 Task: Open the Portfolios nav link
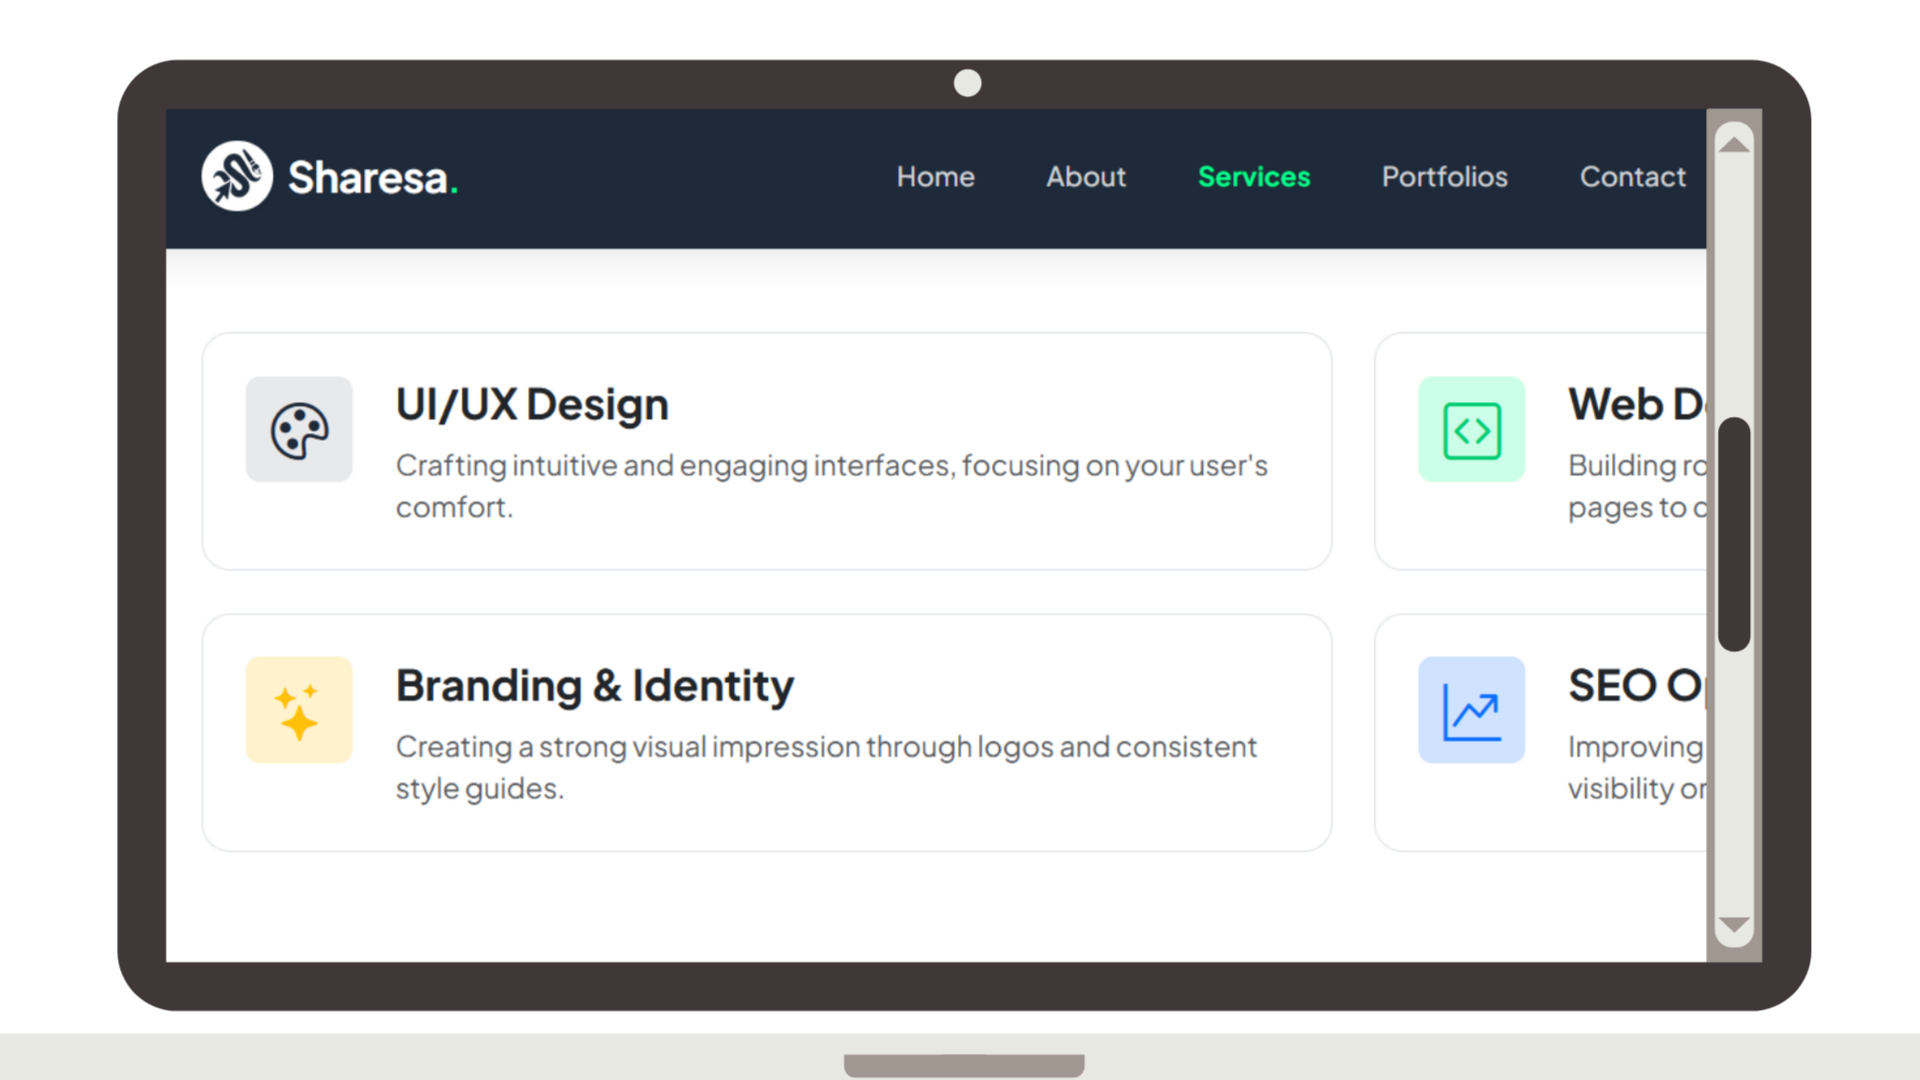pos(1444,177)
